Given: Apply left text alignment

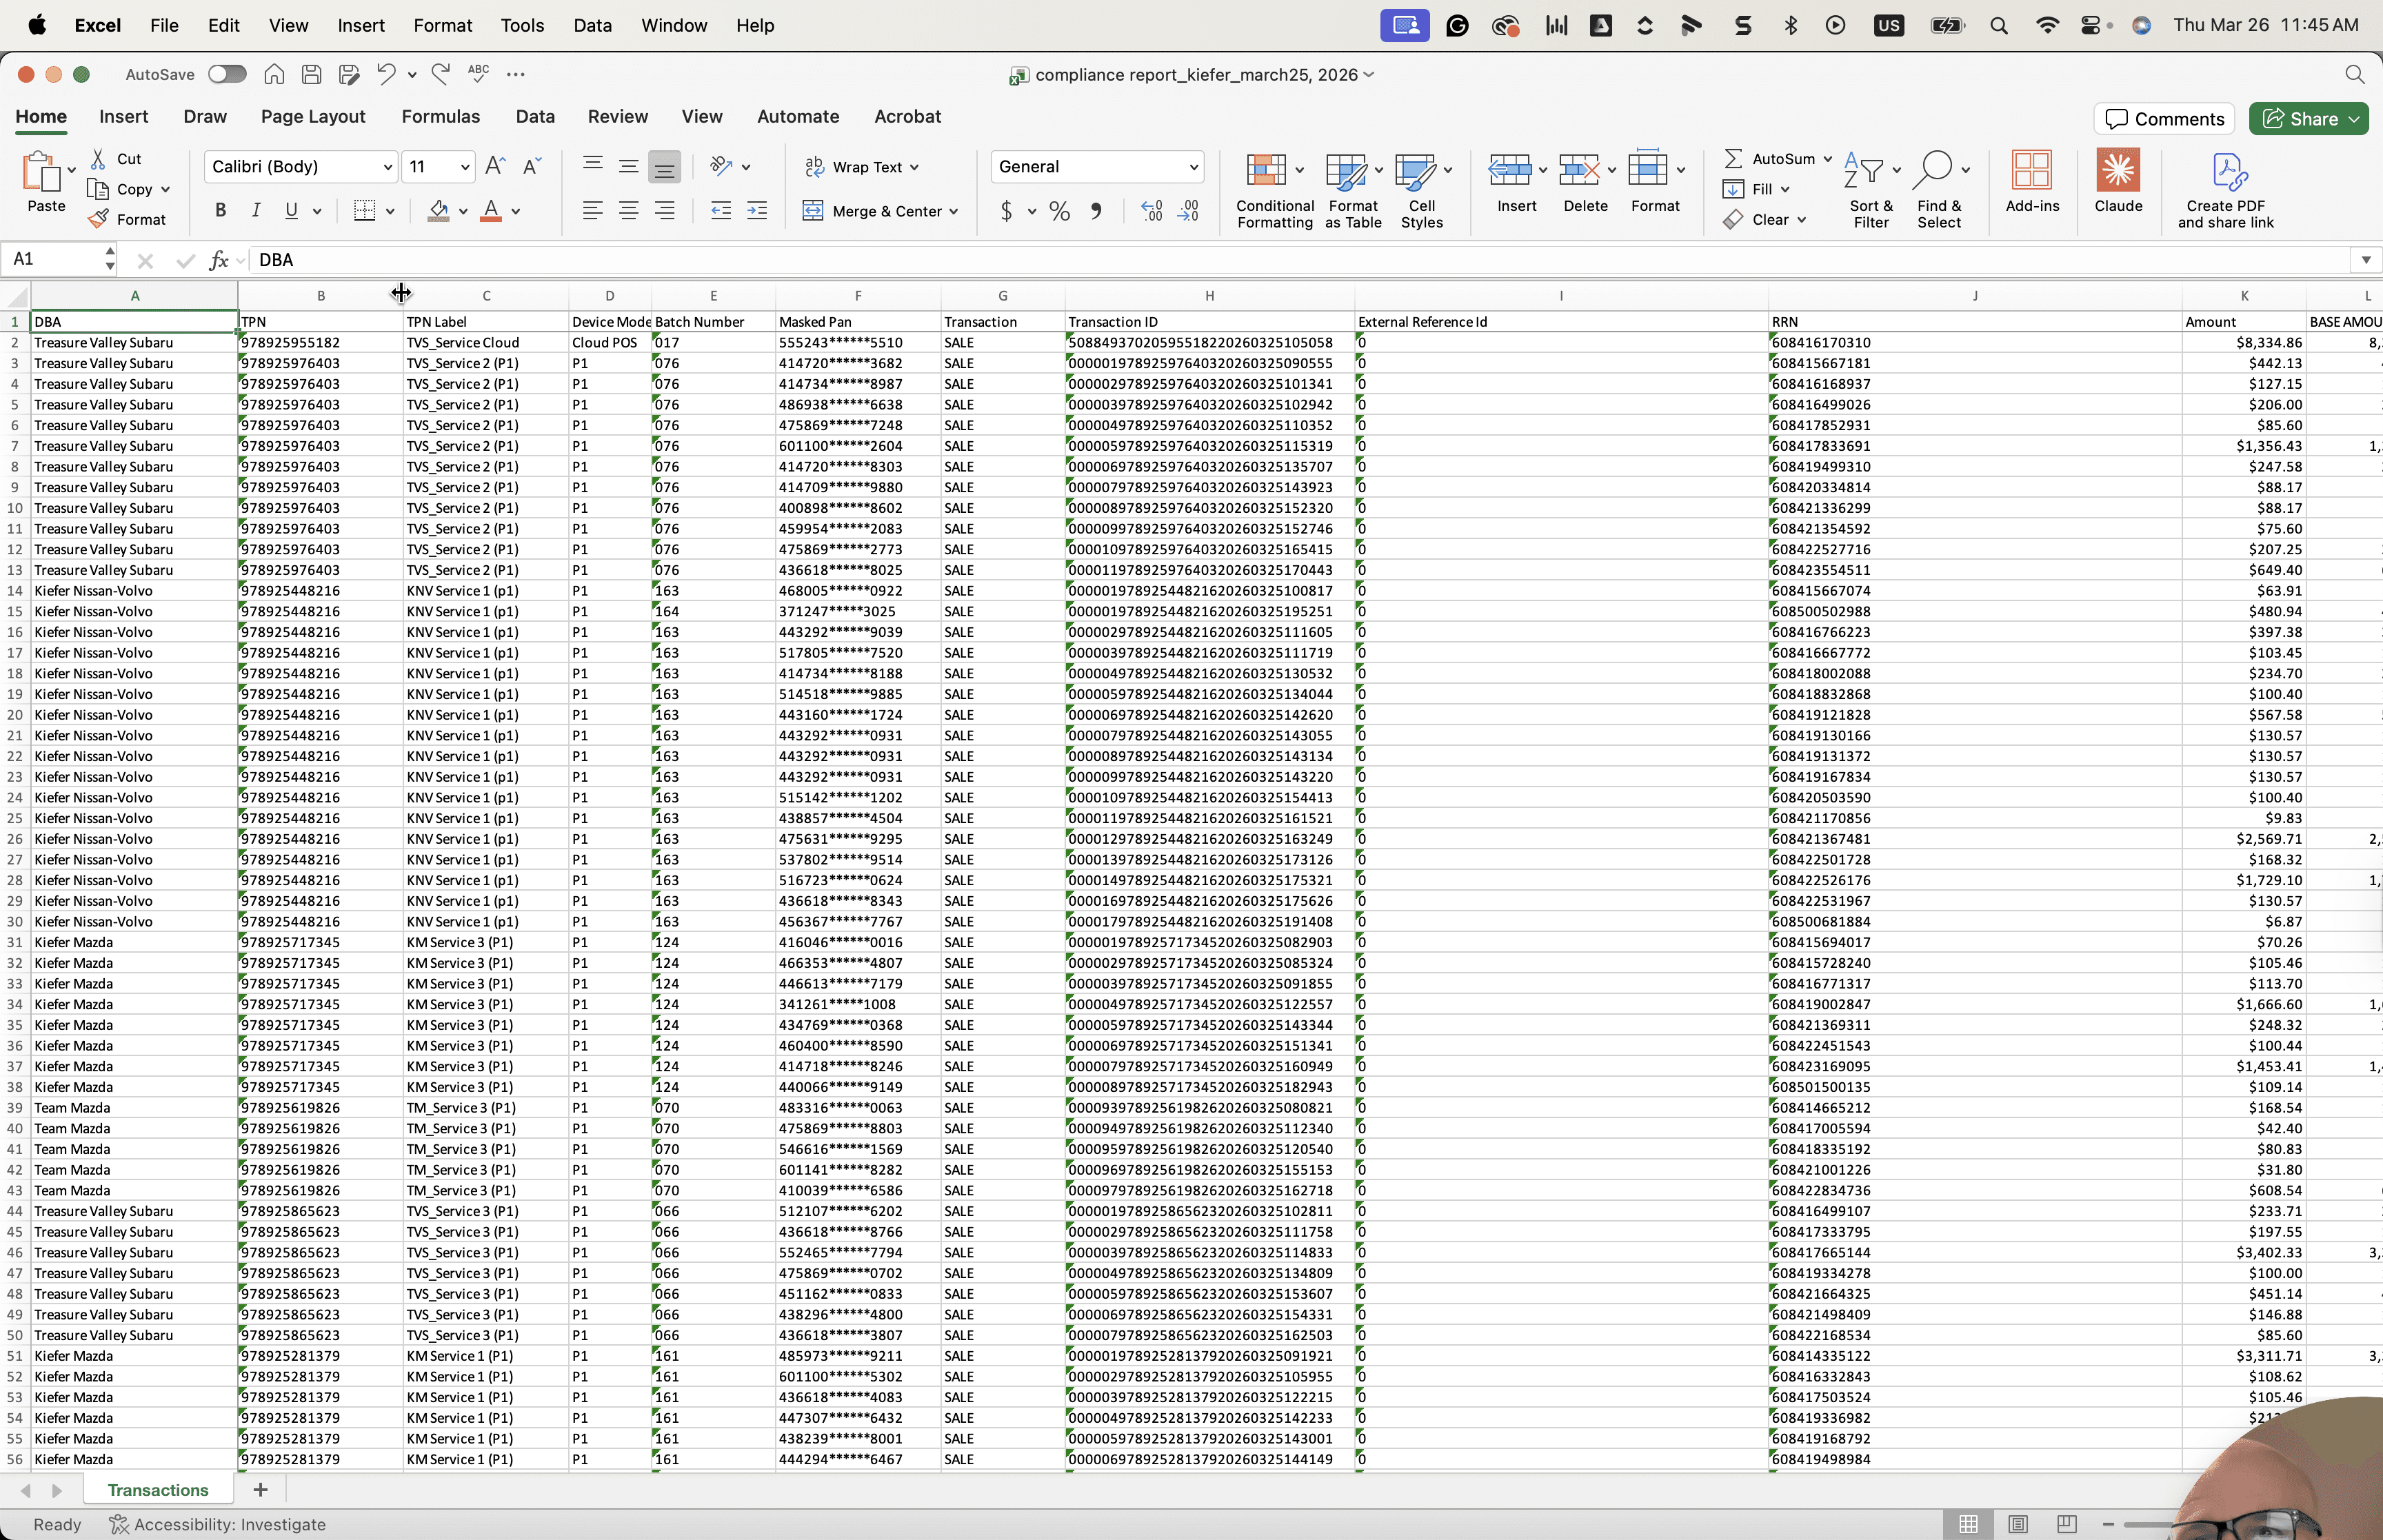Looking at the screenshot, I should 592,210.
